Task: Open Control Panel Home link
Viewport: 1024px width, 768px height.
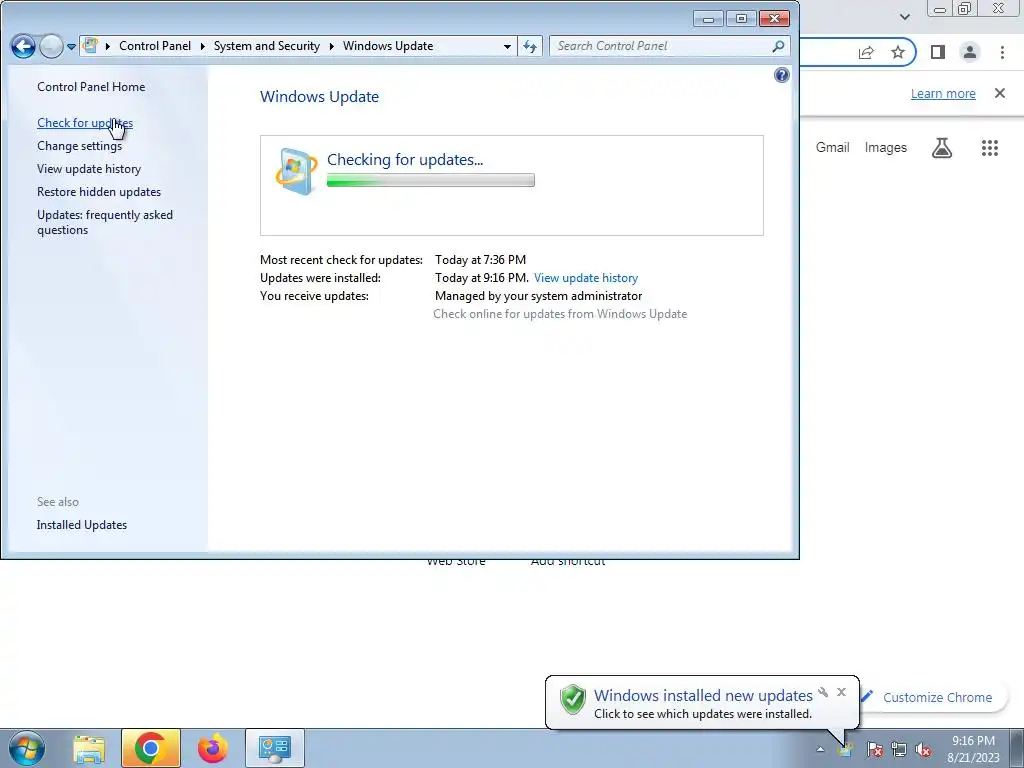Action: click(x=91, y=87)
